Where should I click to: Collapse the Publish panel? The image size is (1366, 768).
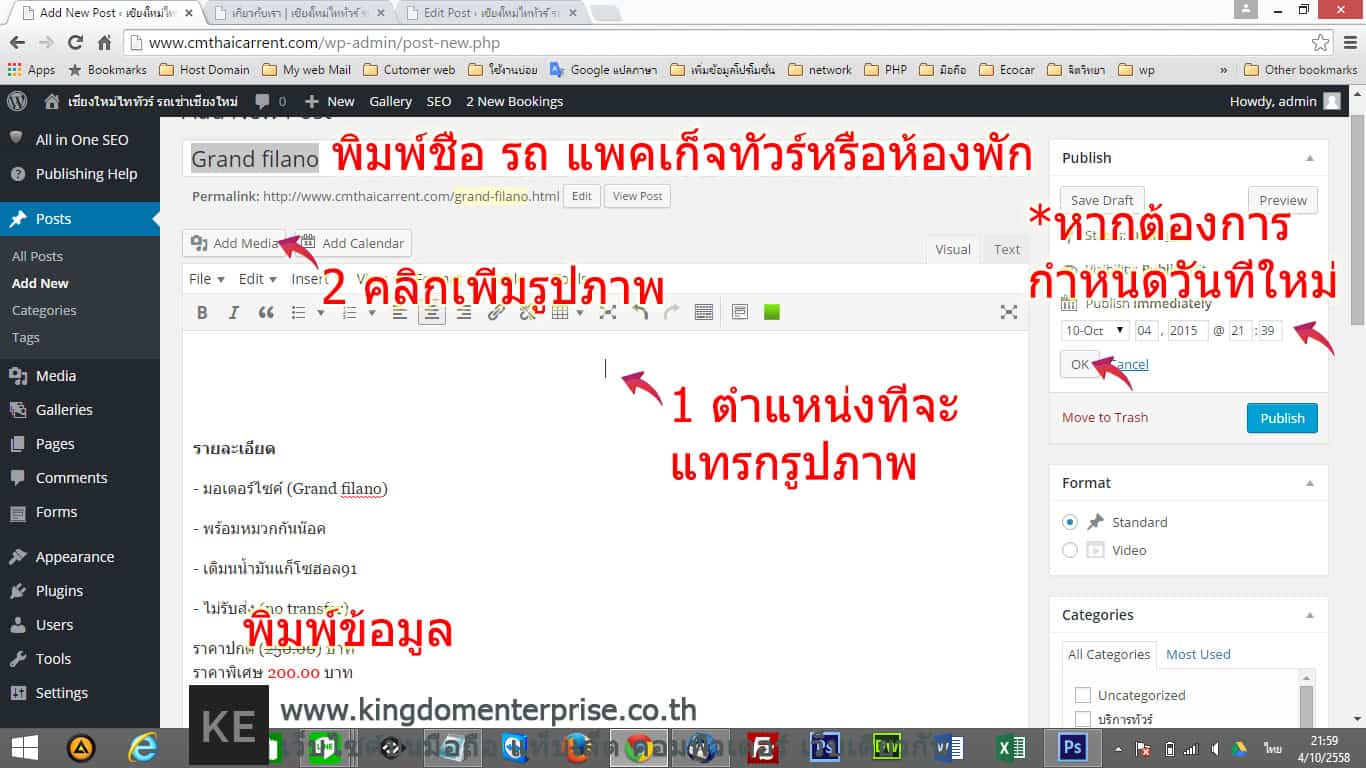tap(1309, 158)
